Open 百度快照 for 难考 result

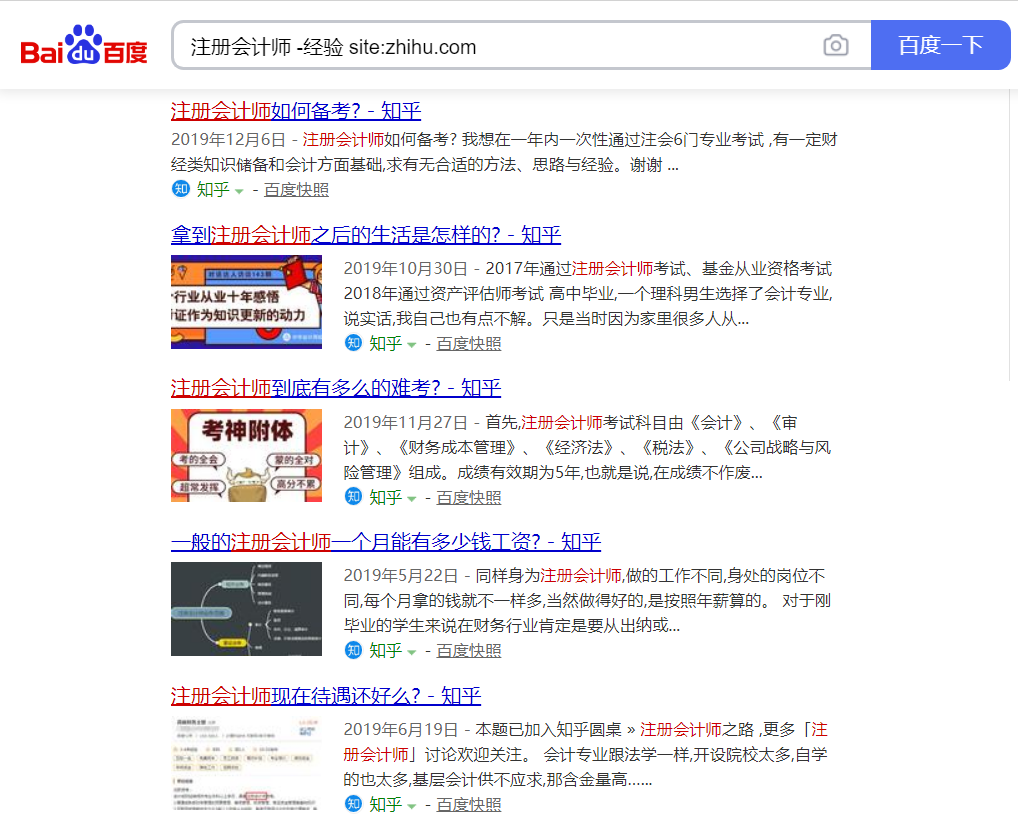tap(469, 498)
